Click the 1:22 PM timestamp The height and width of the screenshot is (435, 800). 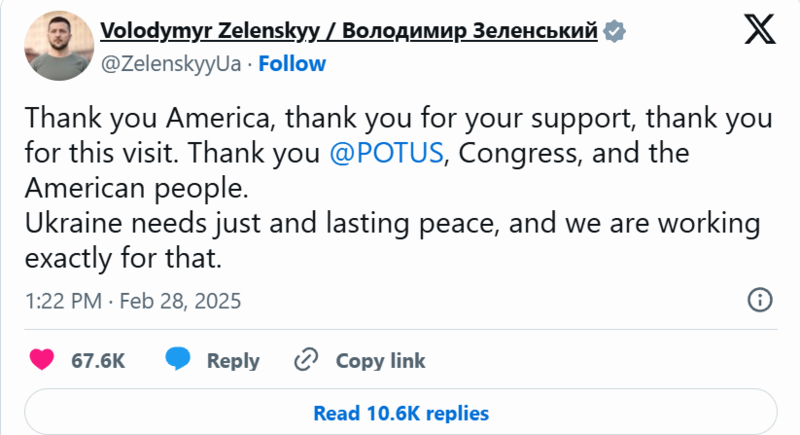64,301
